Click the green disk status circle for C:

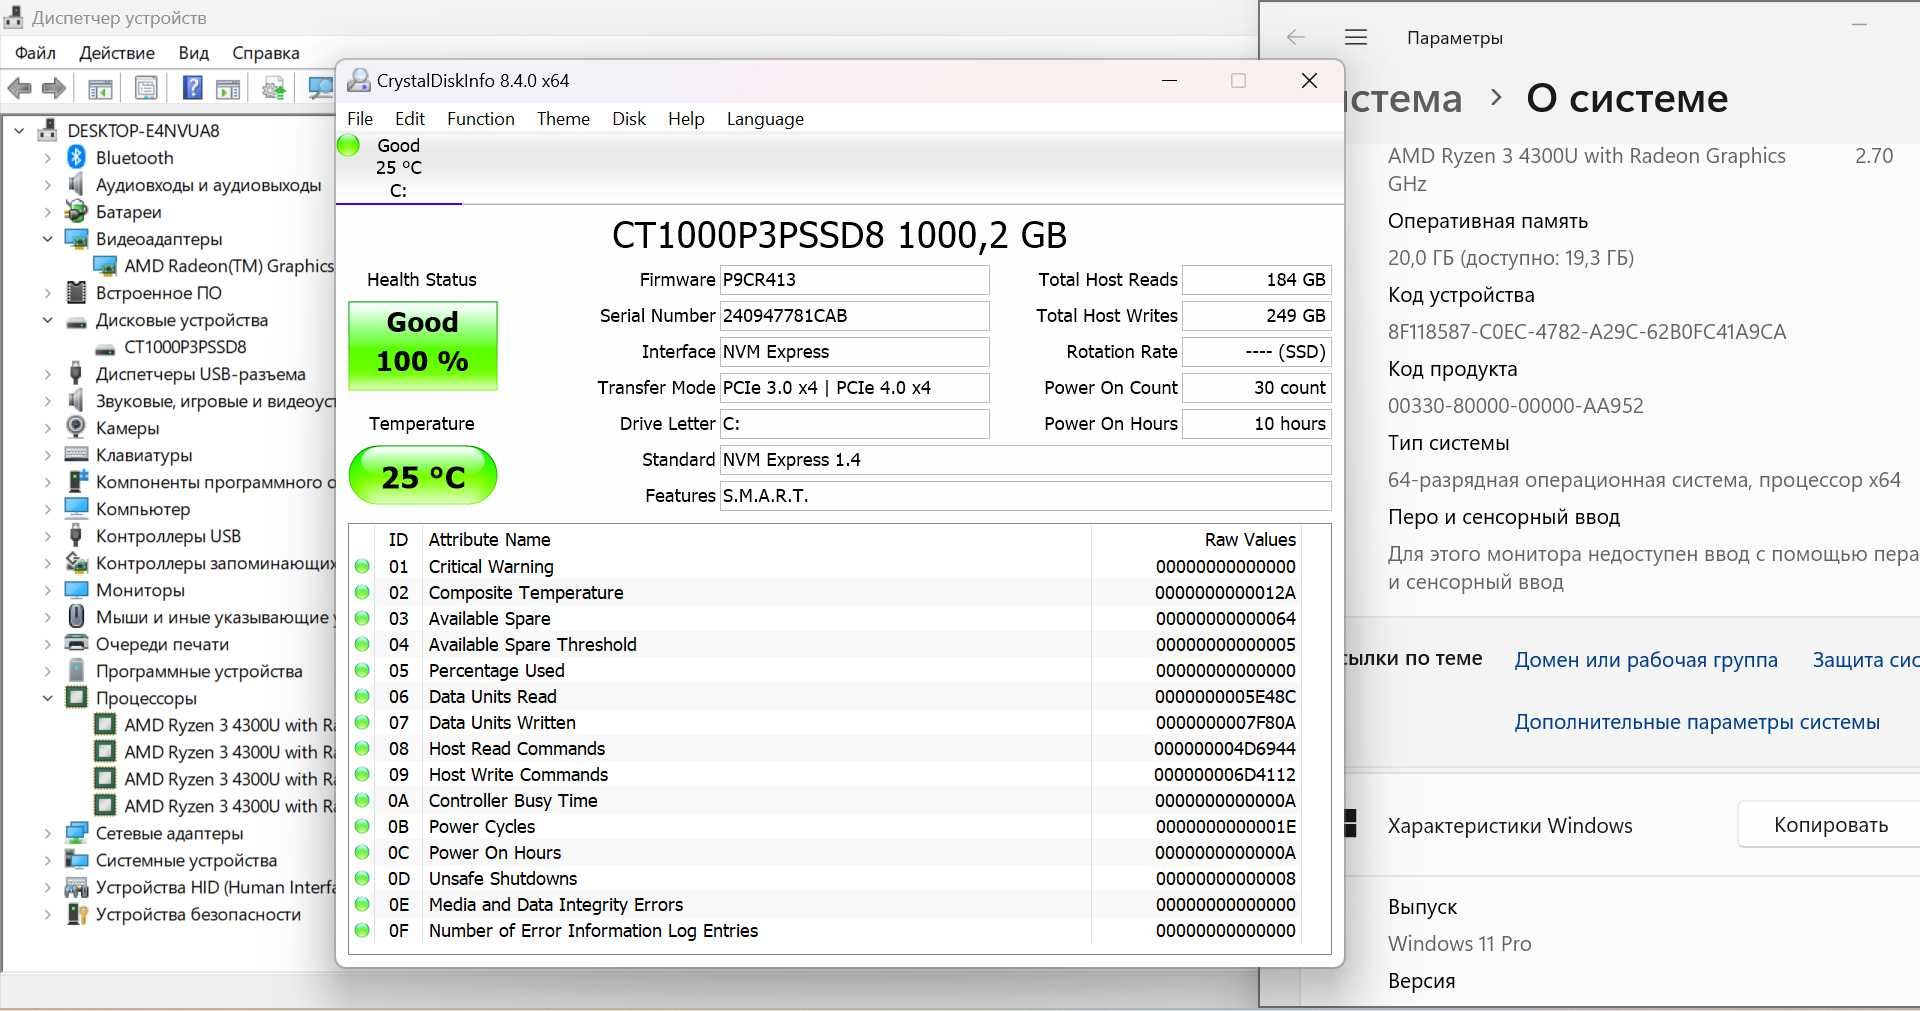click(x=348, y=145)
